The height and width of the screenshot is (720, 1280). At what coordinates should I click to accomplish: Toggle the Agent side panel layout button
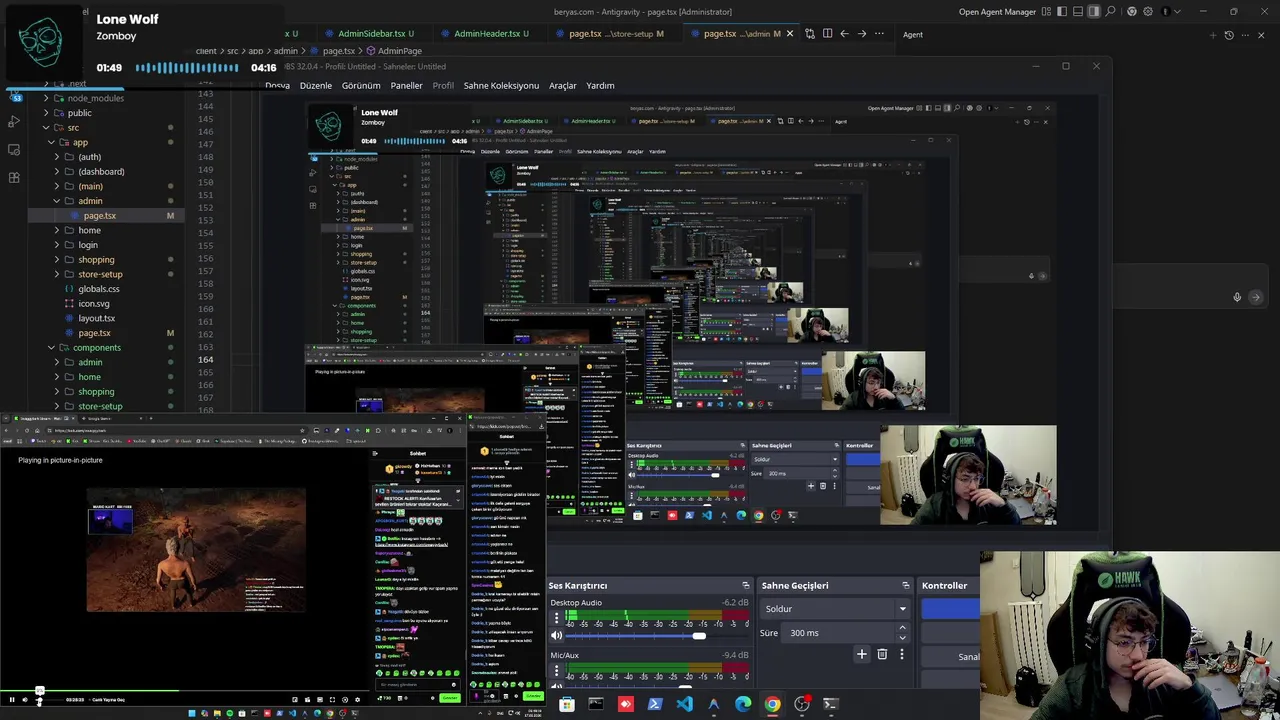coord(1094,11)
